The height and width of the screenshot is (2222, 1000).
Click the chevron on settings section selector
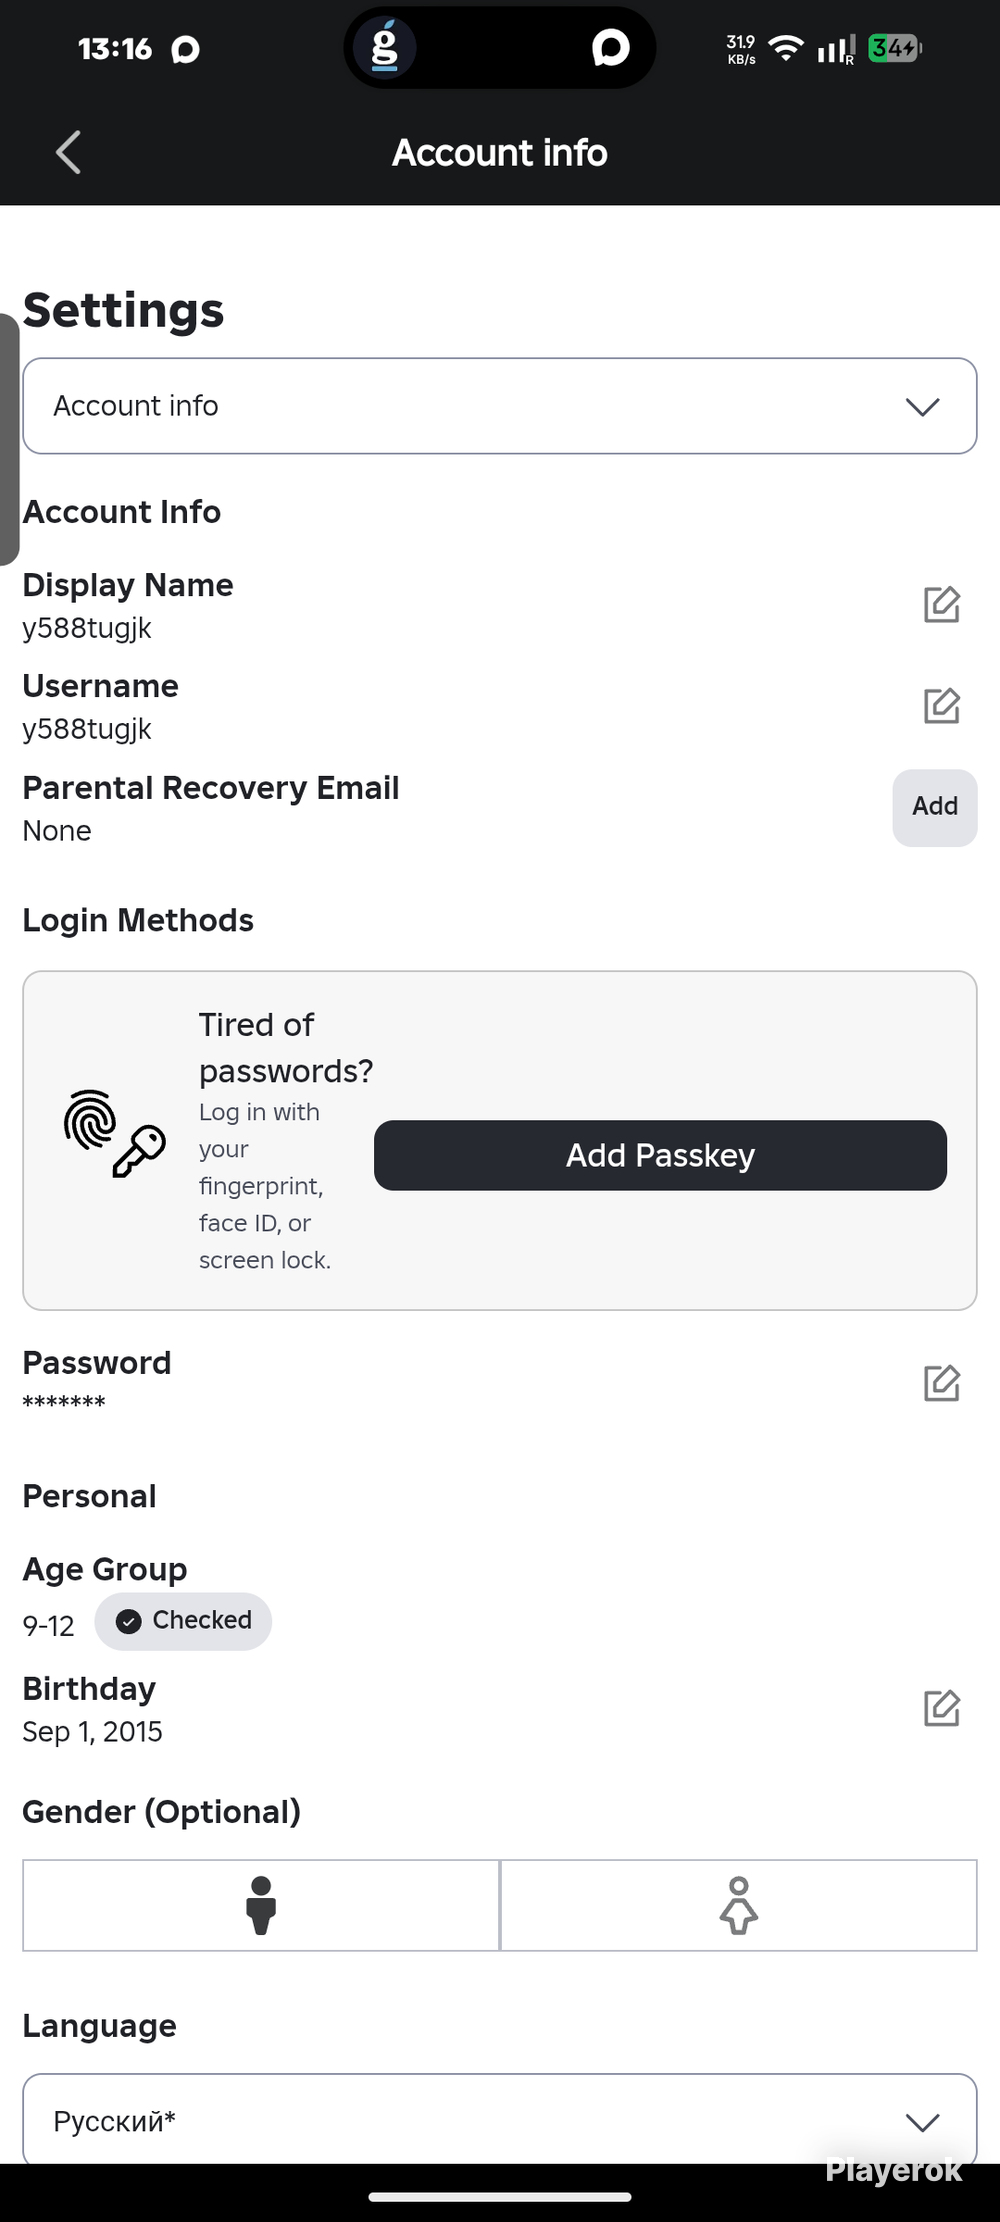pos(922,406)
